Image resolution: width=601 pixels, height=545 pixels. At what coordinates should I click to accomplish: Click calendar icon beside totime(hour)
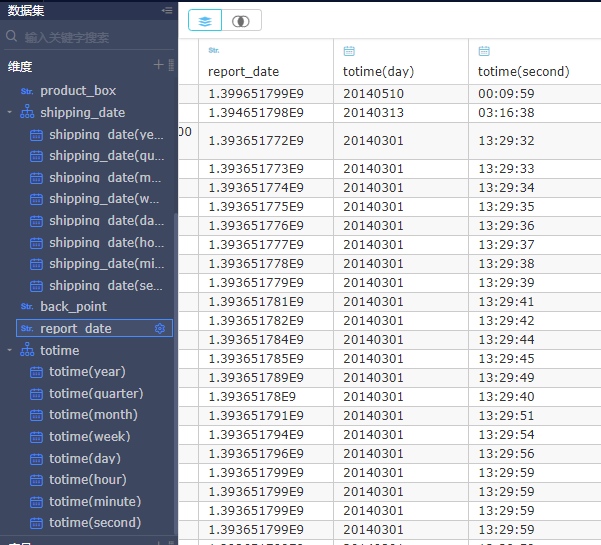(36, 480)
